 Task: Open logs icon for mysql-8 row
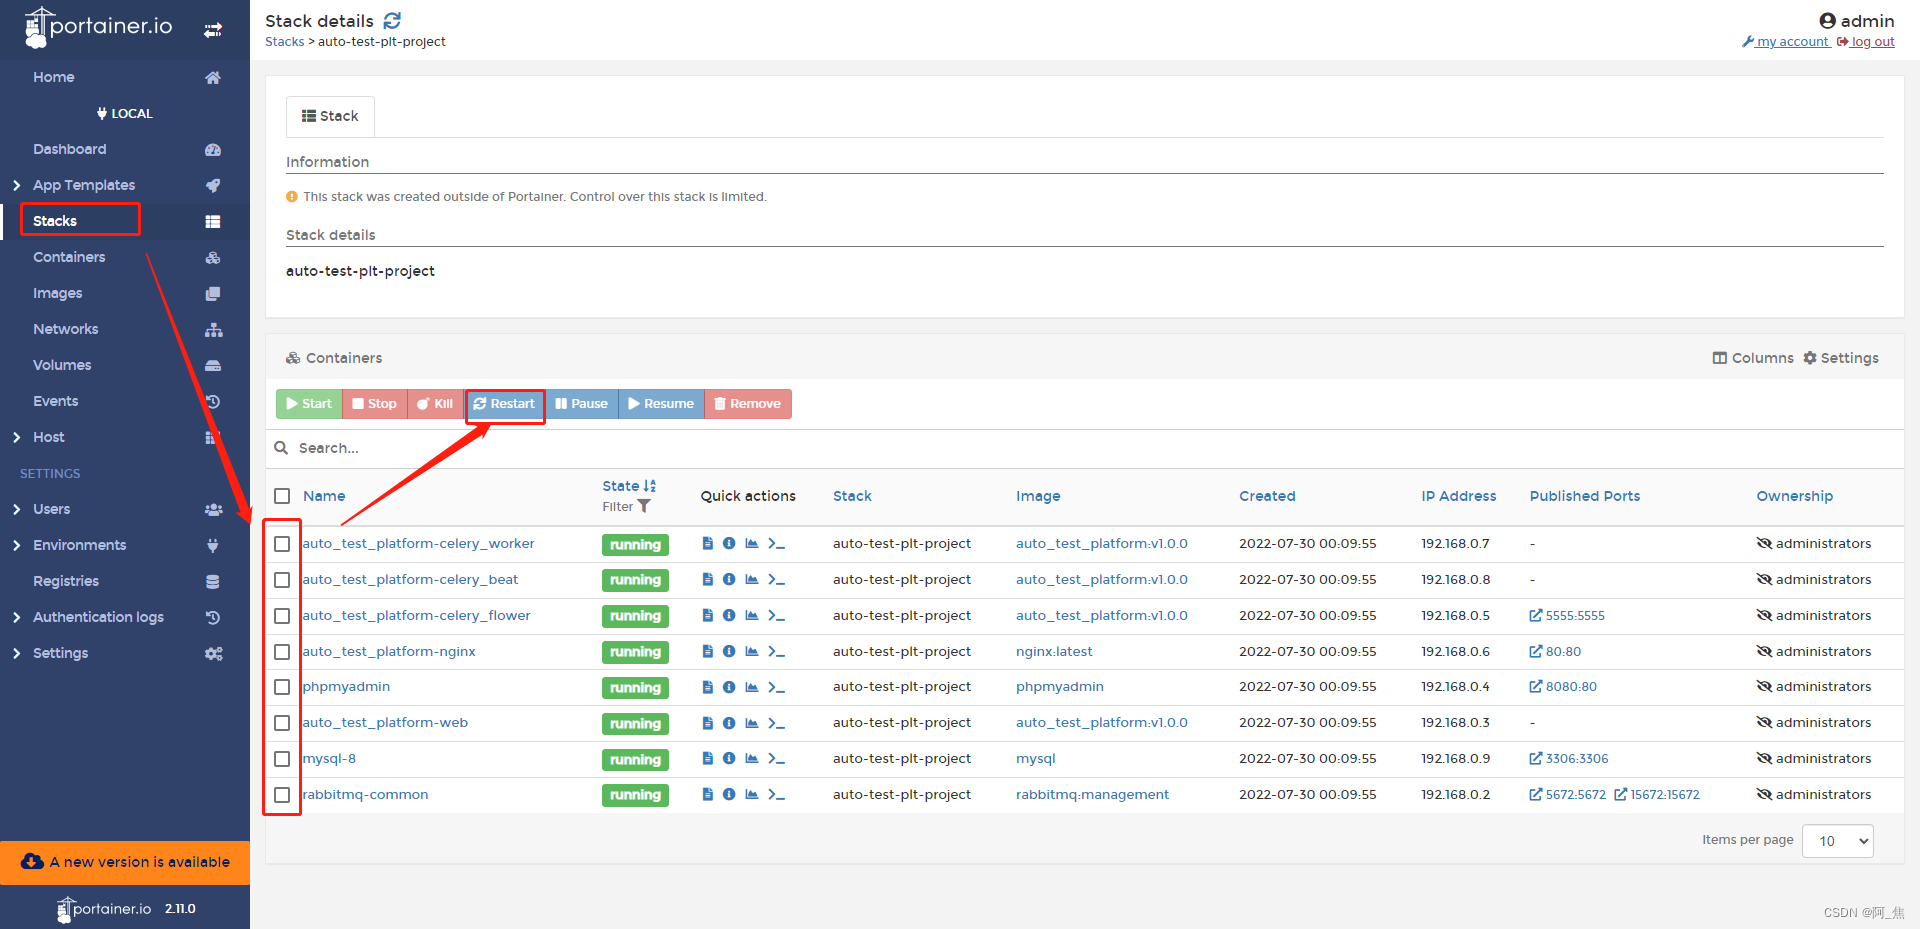click(x=708, y=758)
